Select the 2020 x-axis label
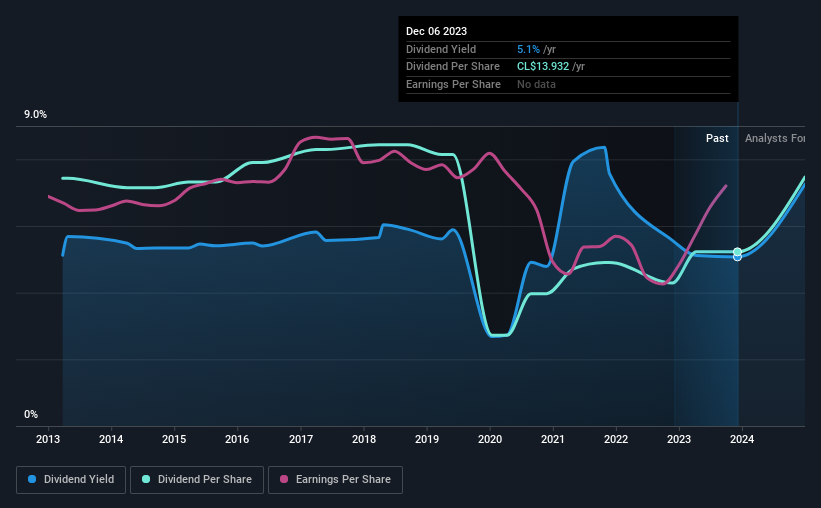 point(490,439)
